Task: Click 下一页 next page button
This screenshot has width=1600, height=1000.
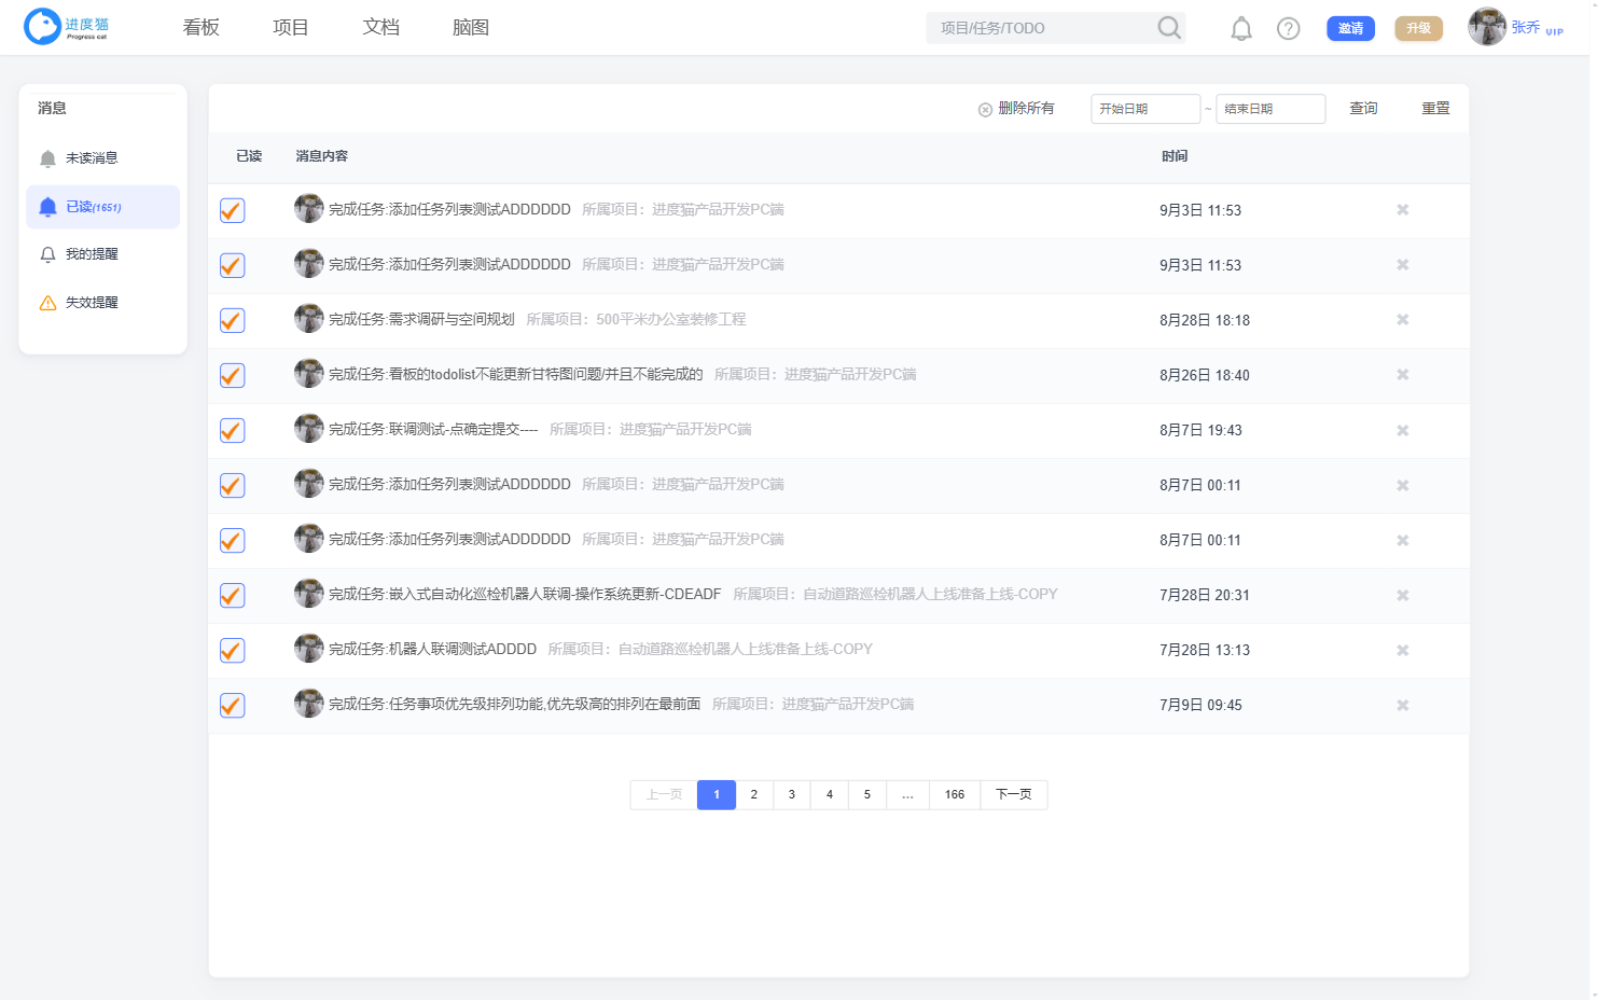Action: click(x=1014, y=795)
